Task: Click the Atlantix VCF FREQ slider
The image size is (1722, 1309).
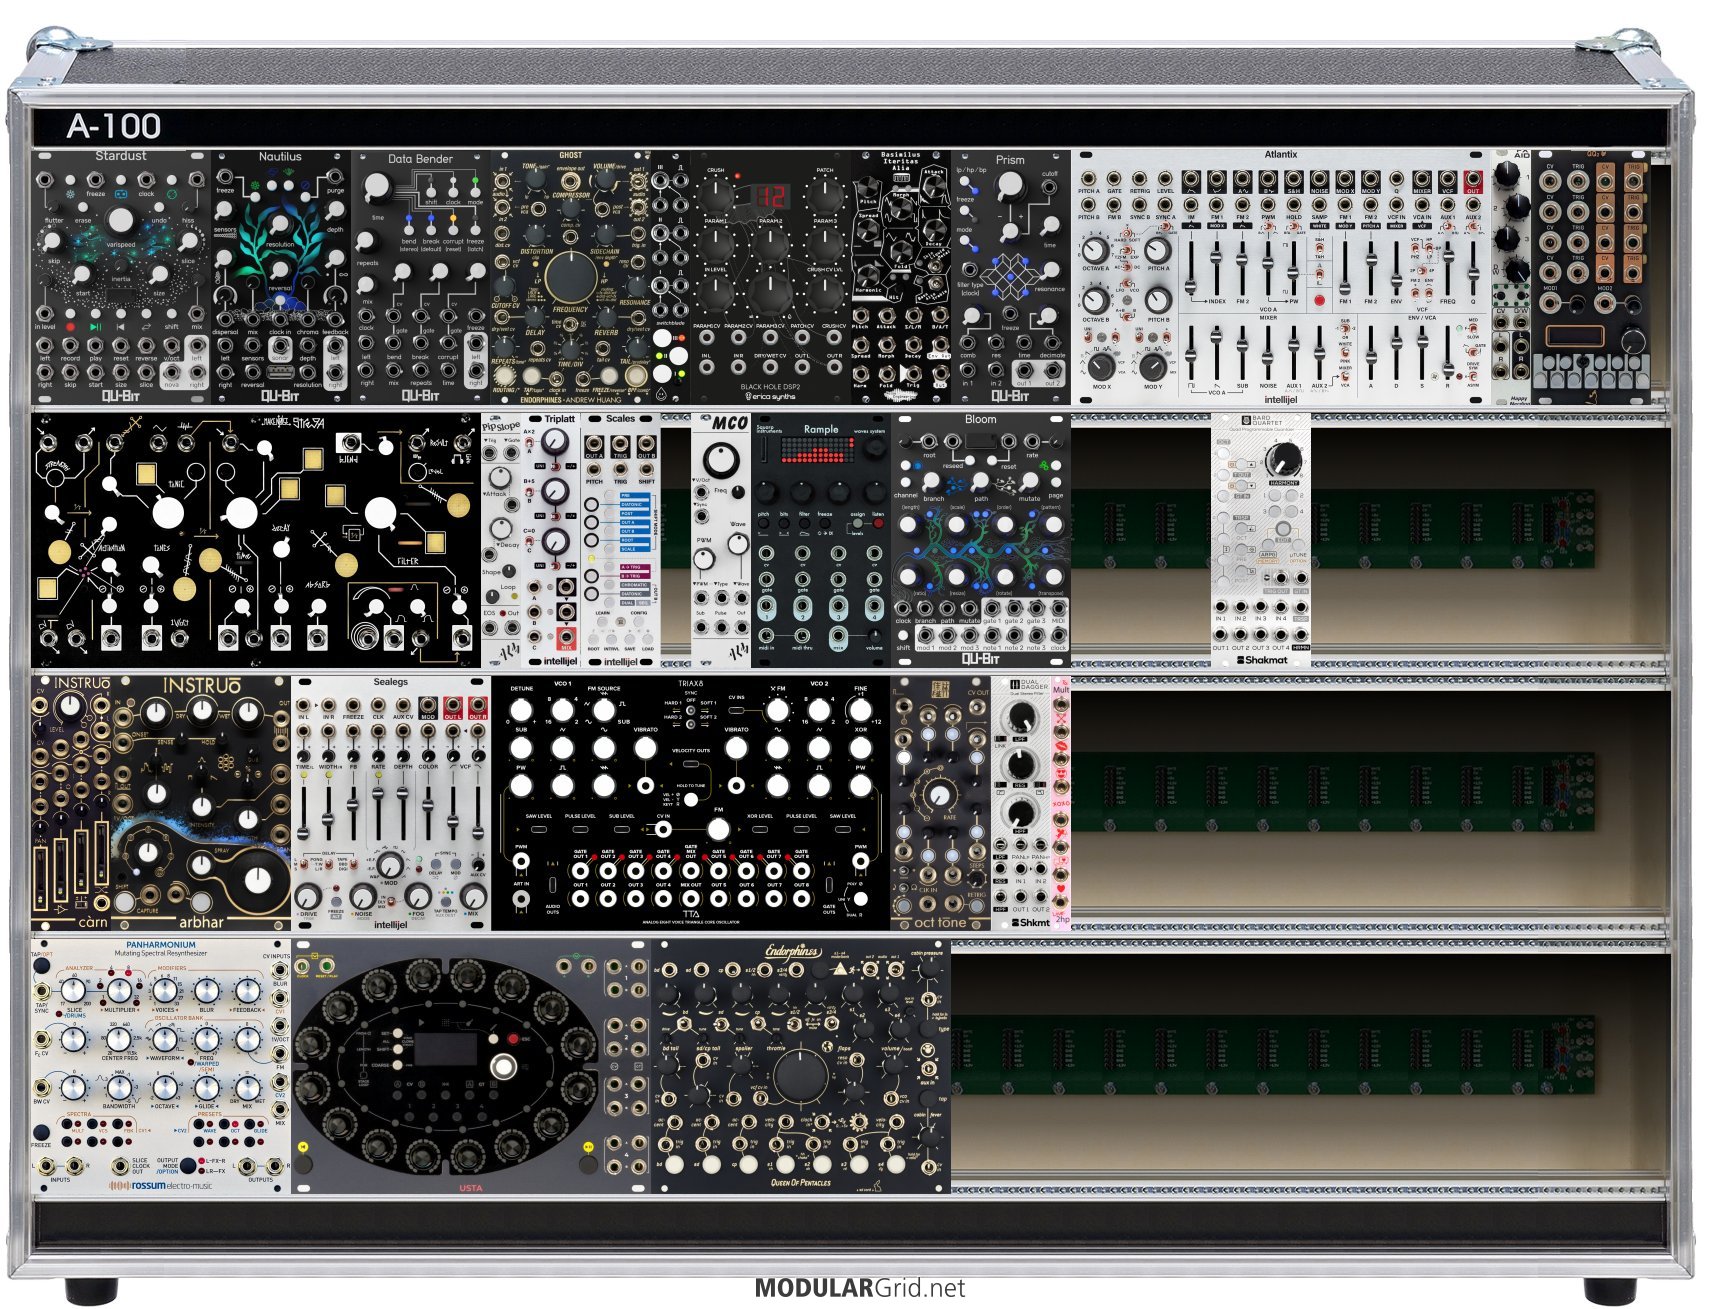Action: pos(1447,266)
